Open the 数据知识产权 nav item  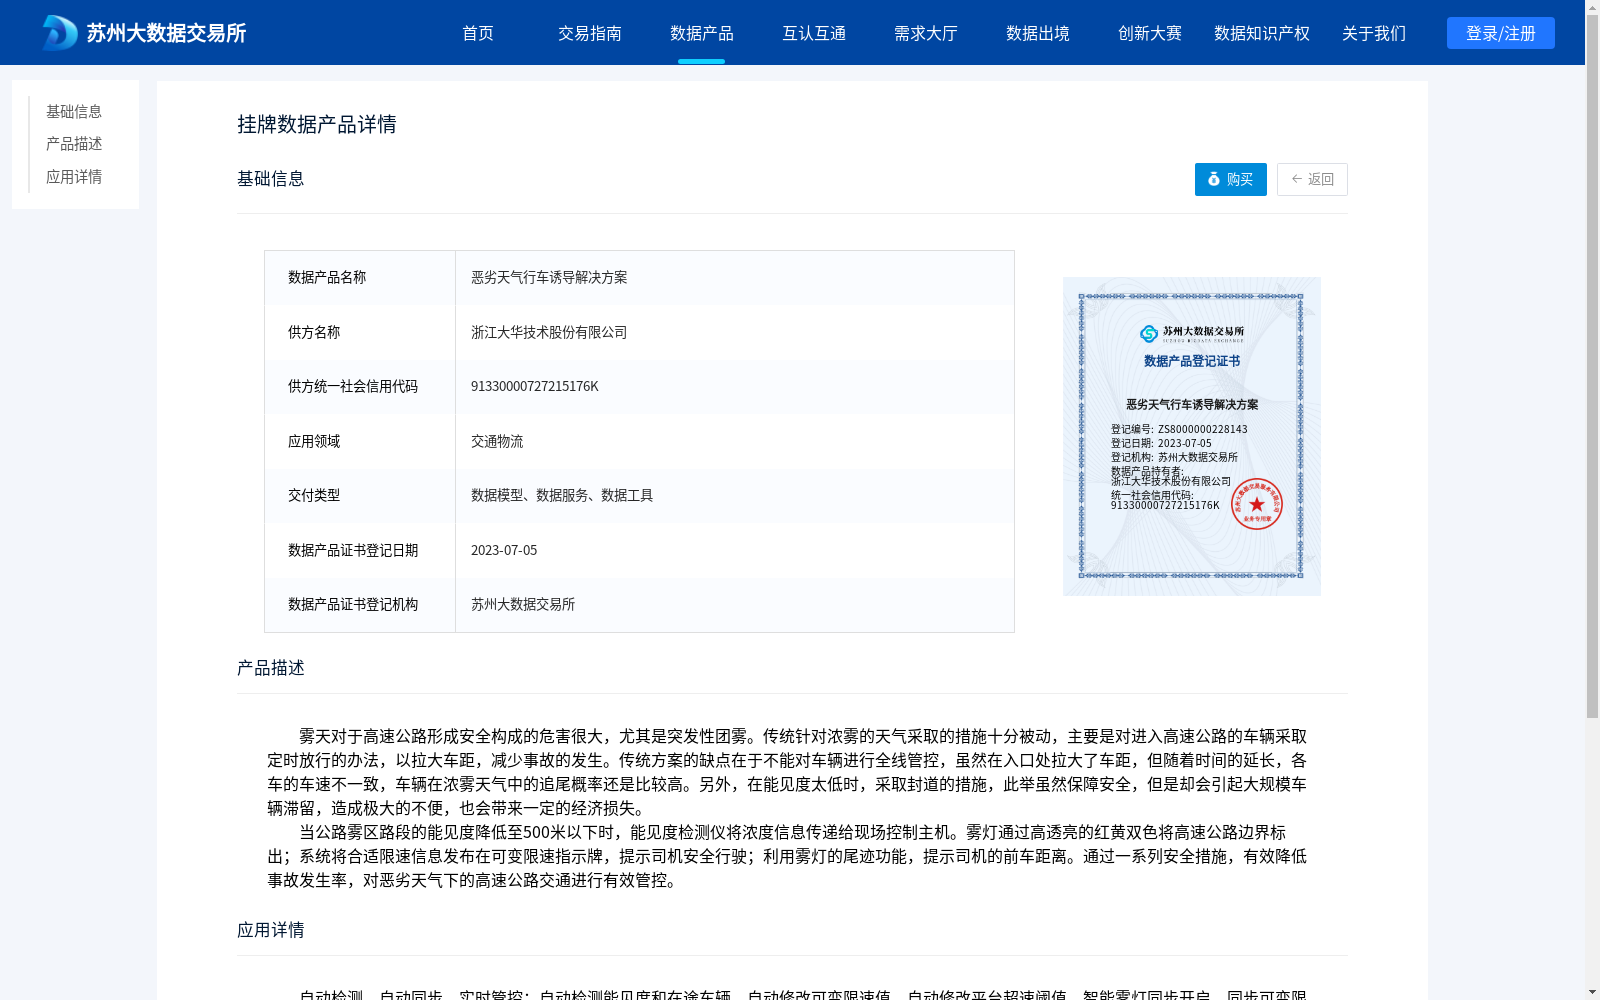[x=1262, y=33]
